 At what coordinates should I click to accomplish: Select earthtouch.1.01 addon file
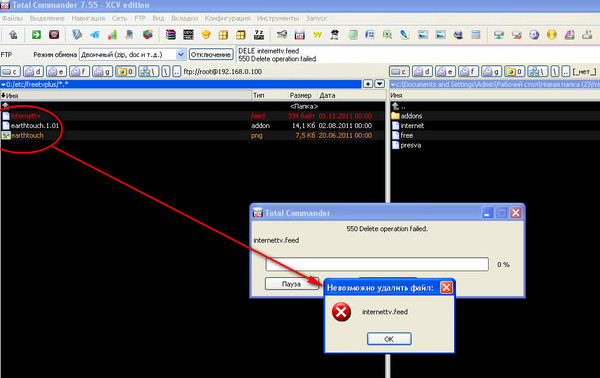[x=192, y=125]
